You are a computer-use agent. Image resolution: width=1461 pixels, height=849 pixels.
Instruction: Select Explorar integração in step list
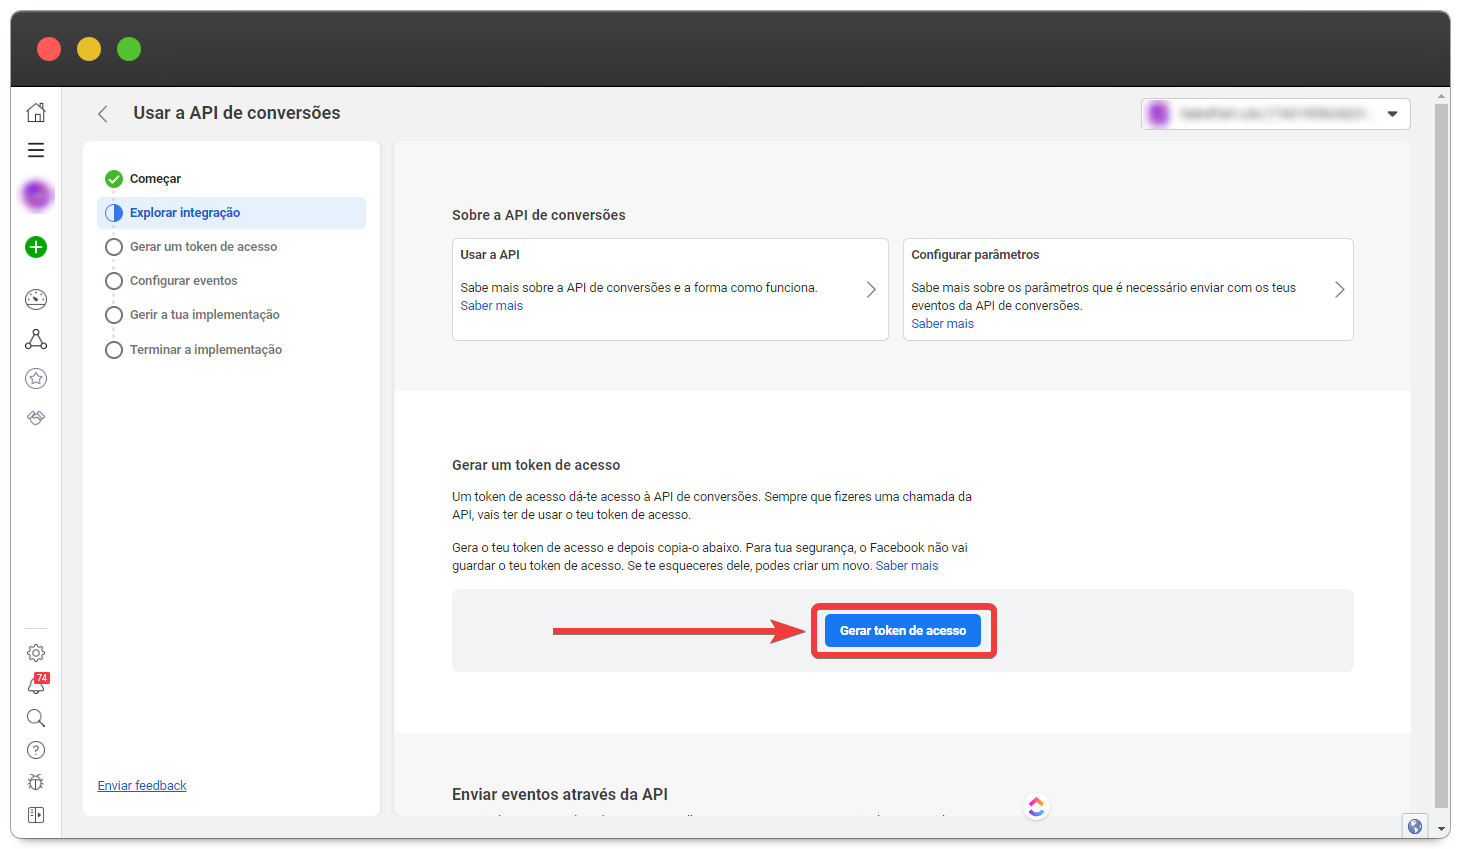pyautogui.click(x=185, y=213)
